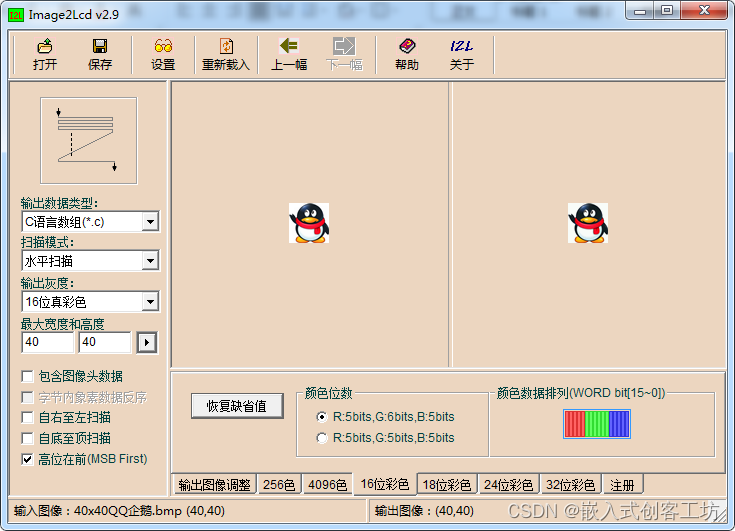
Task: Click the input penguin image preview
Action: click(309, 223)
